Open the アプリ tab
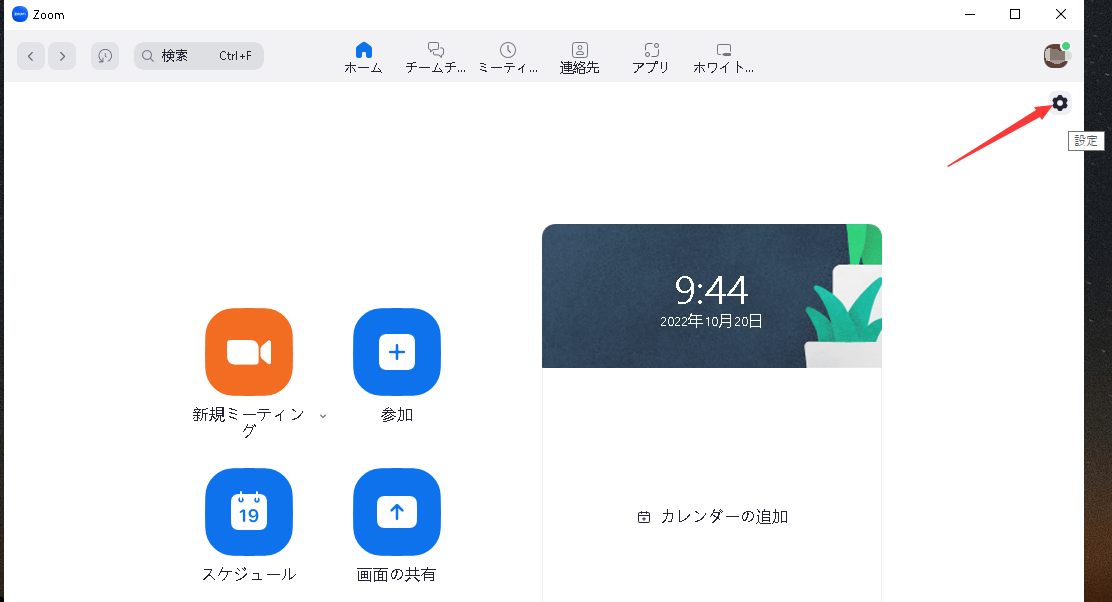Viewport: 1112px width, 602px height. pyautogui.click(x=651, y=58)
